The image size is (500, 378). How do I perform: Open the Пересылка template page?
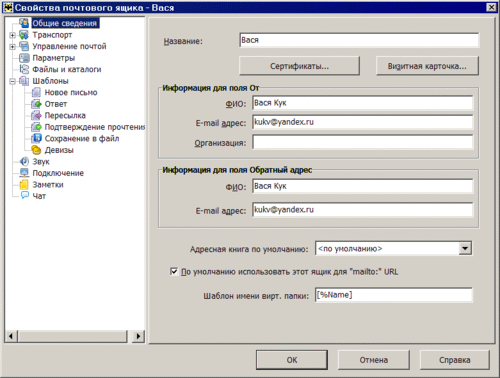[65, 115]
